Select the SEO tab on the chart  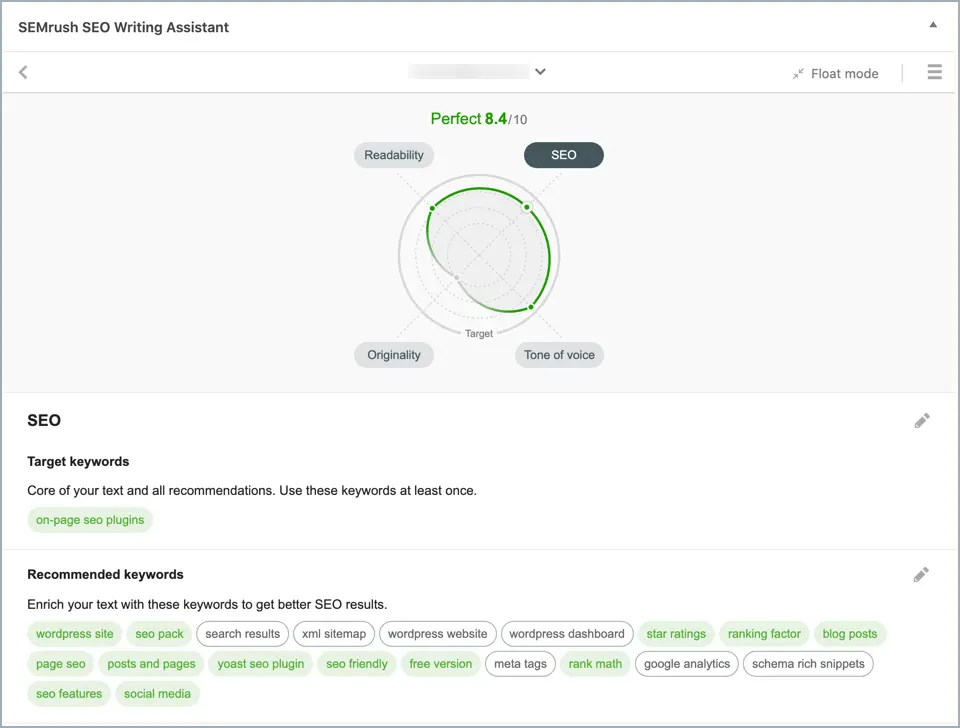(563, 155)
